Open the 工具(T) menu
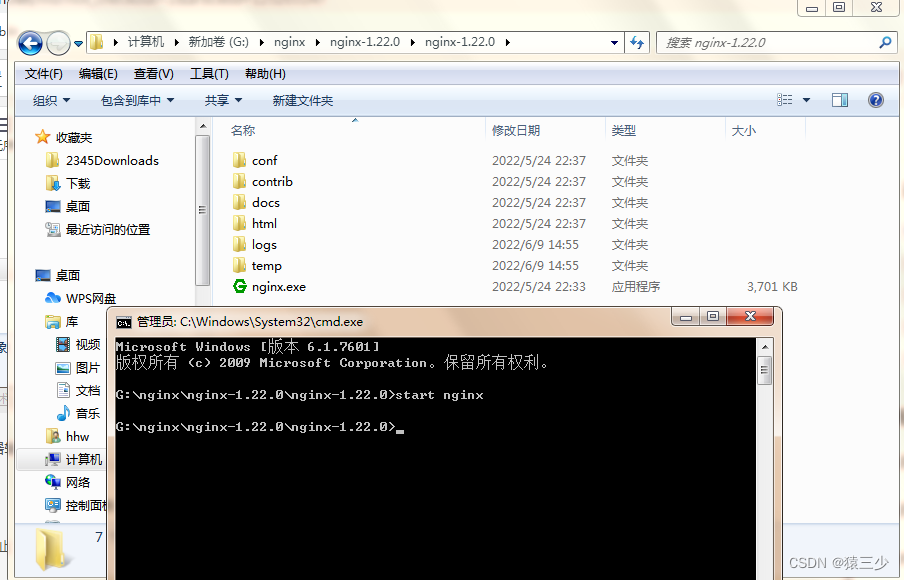This screenshot has width=904, height=580. coord(209,74)
